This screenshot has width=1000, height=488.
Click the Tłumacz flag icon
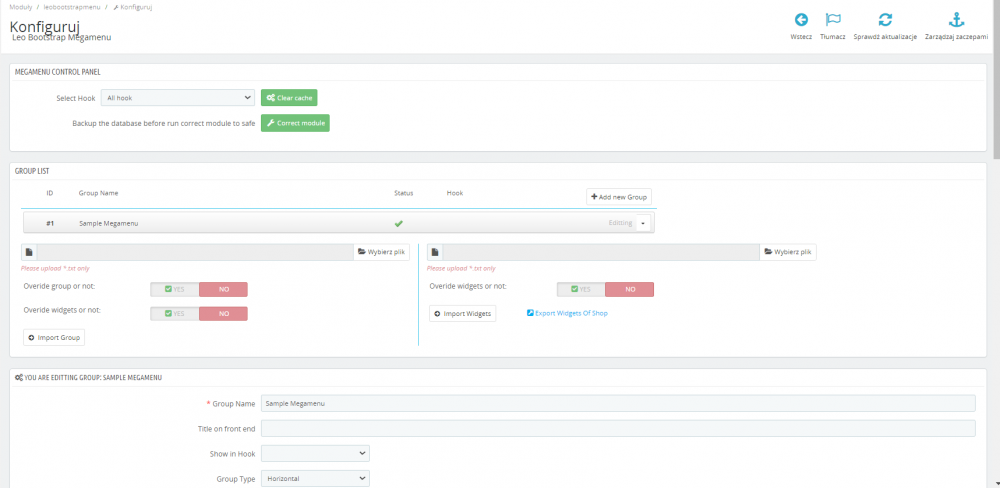[x=833, y=20]
